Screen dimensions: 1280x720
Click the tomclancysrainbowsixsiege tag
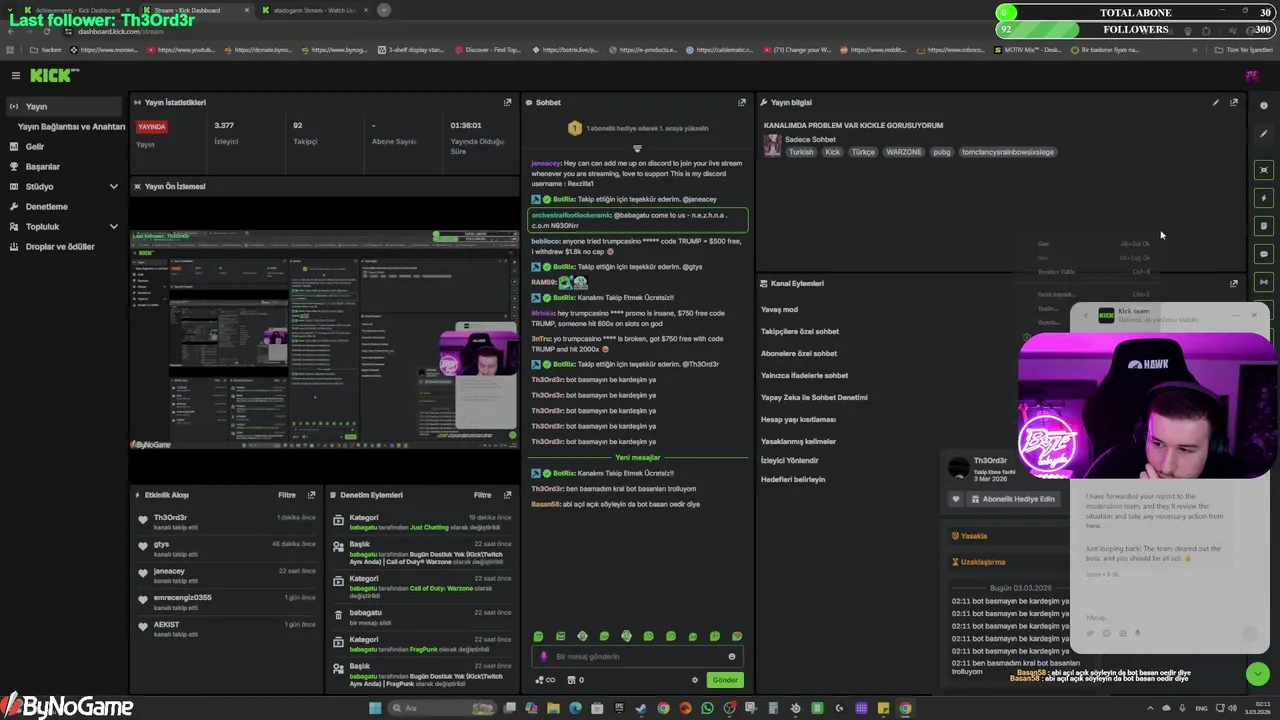1008,152
